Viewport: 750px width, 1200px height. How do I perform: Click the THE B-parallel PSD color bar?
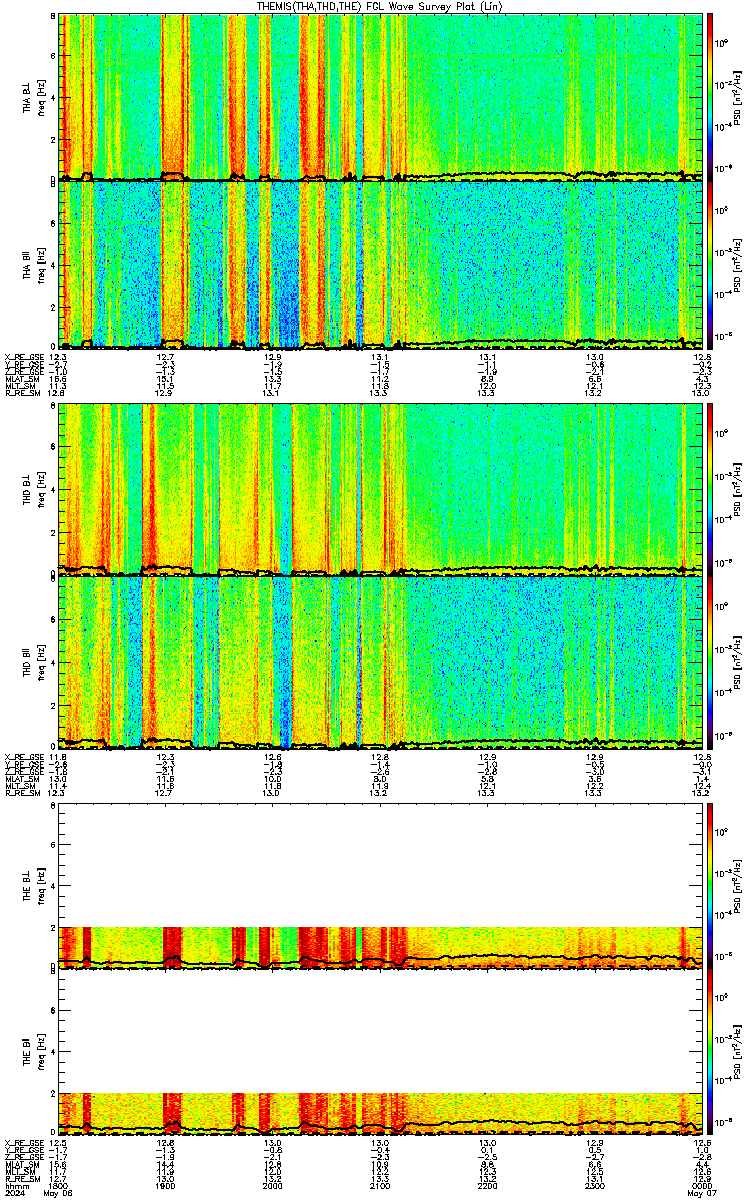711,1052
